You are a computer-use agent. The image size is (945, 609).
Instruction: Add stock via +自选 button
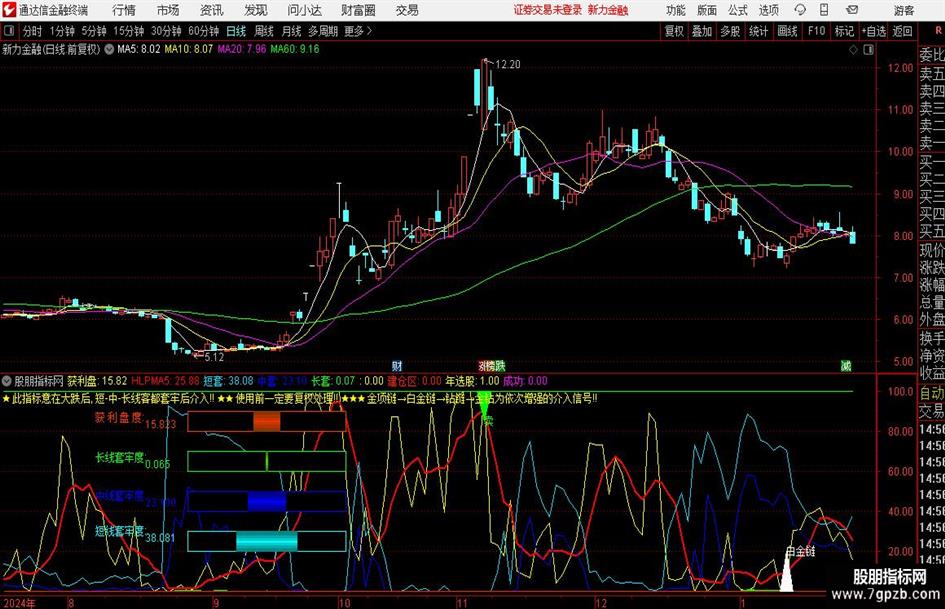click(x=874, y=31)
